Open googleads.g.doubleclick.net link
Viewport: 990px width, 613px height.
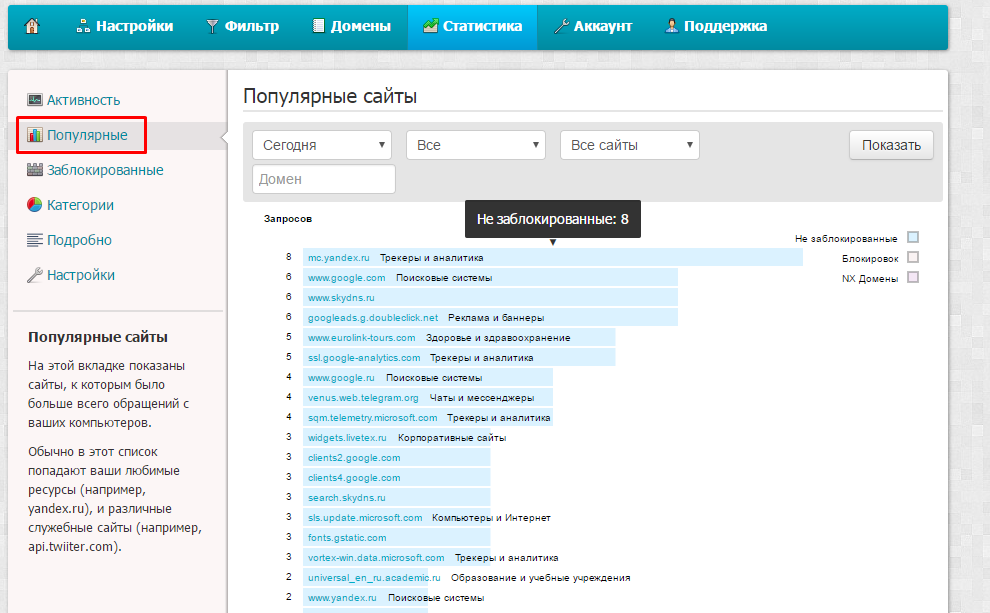coord(373,318)
